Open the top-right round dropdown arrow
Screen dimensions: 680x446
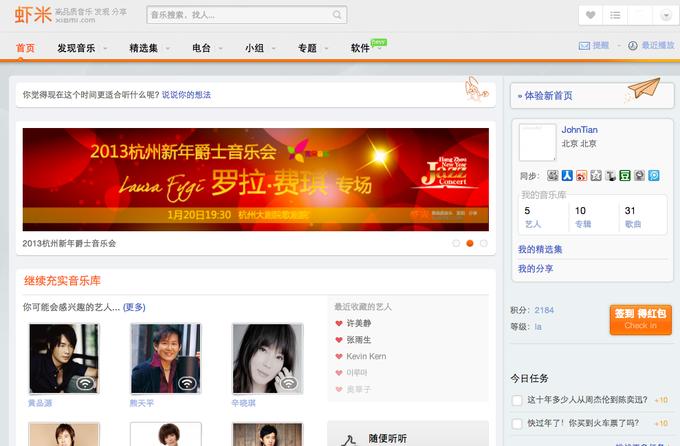[x=666, y=16]
